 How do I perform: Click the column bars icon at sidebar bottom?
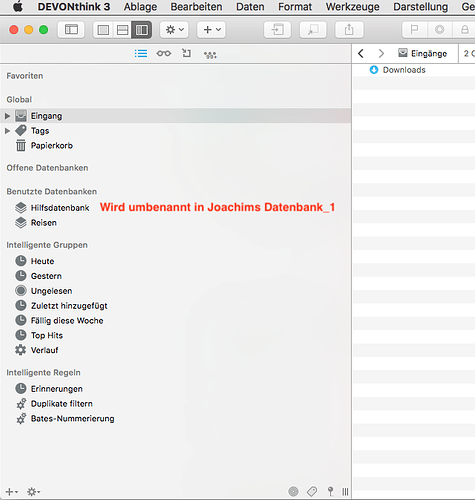(x=345, y=492)
